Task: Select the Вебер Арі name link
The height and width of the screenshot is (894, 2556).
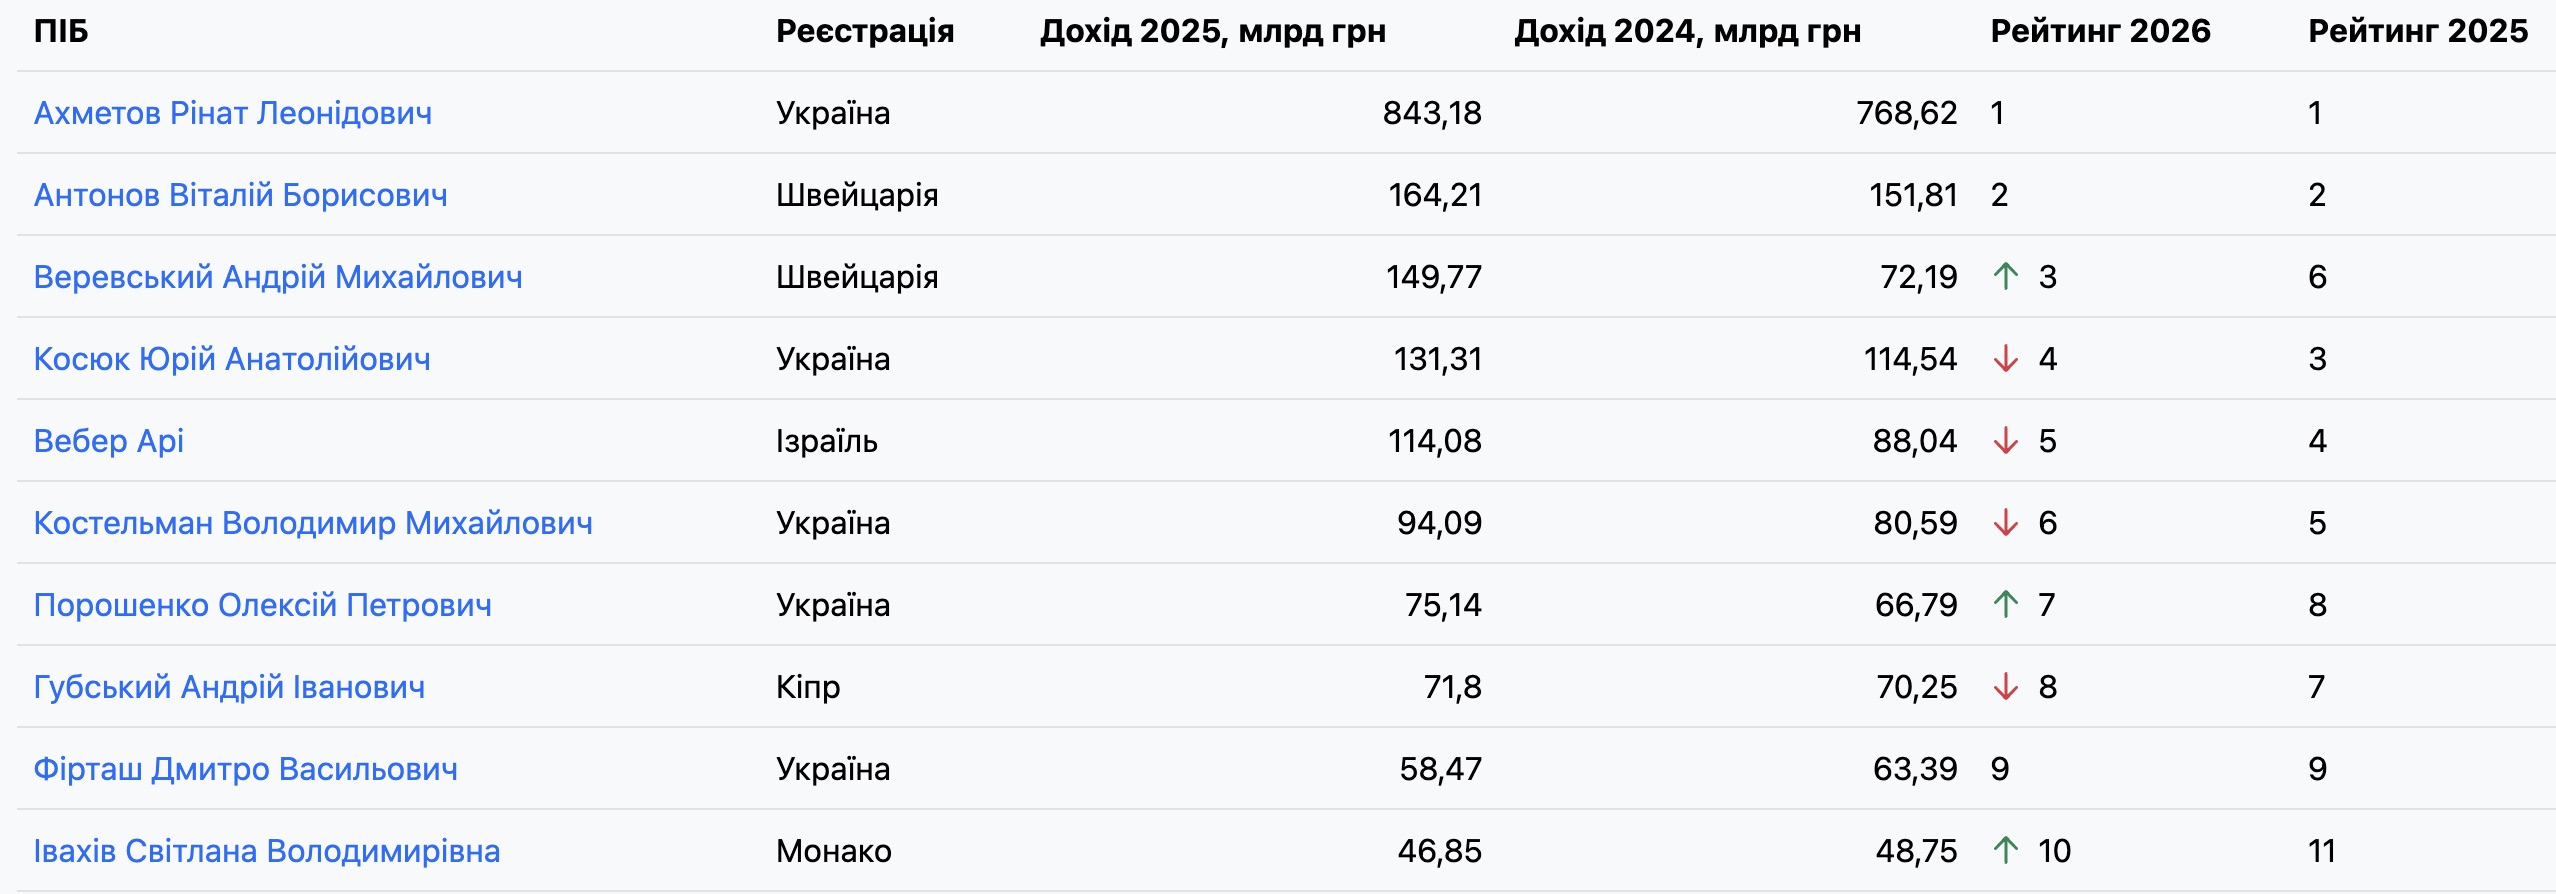Action: click(109, 441)
